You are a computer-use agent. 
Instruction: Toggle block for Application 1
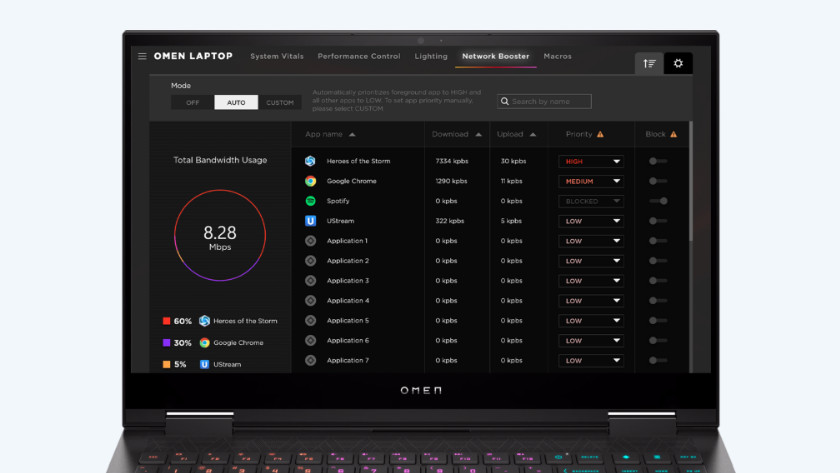[658, 241]
